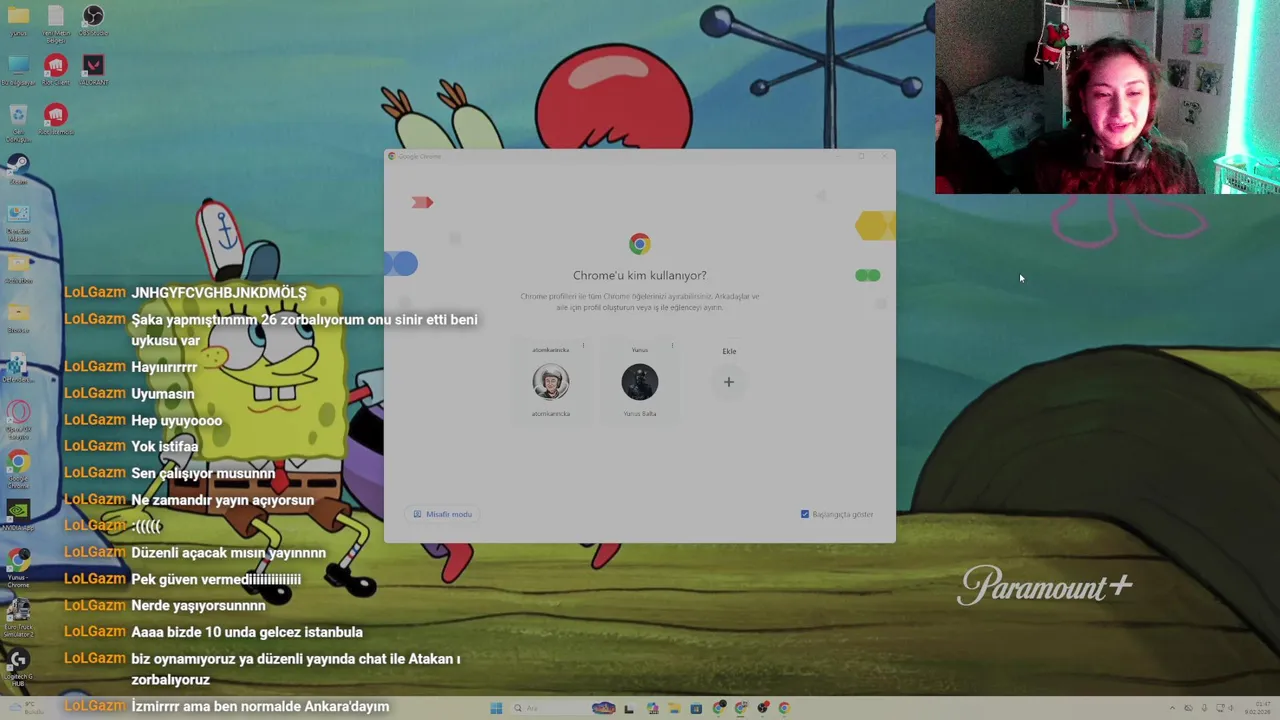Open File Explorer from taskbar
1280x720 pixels.
pyautogui.click(x=674, y=708)
